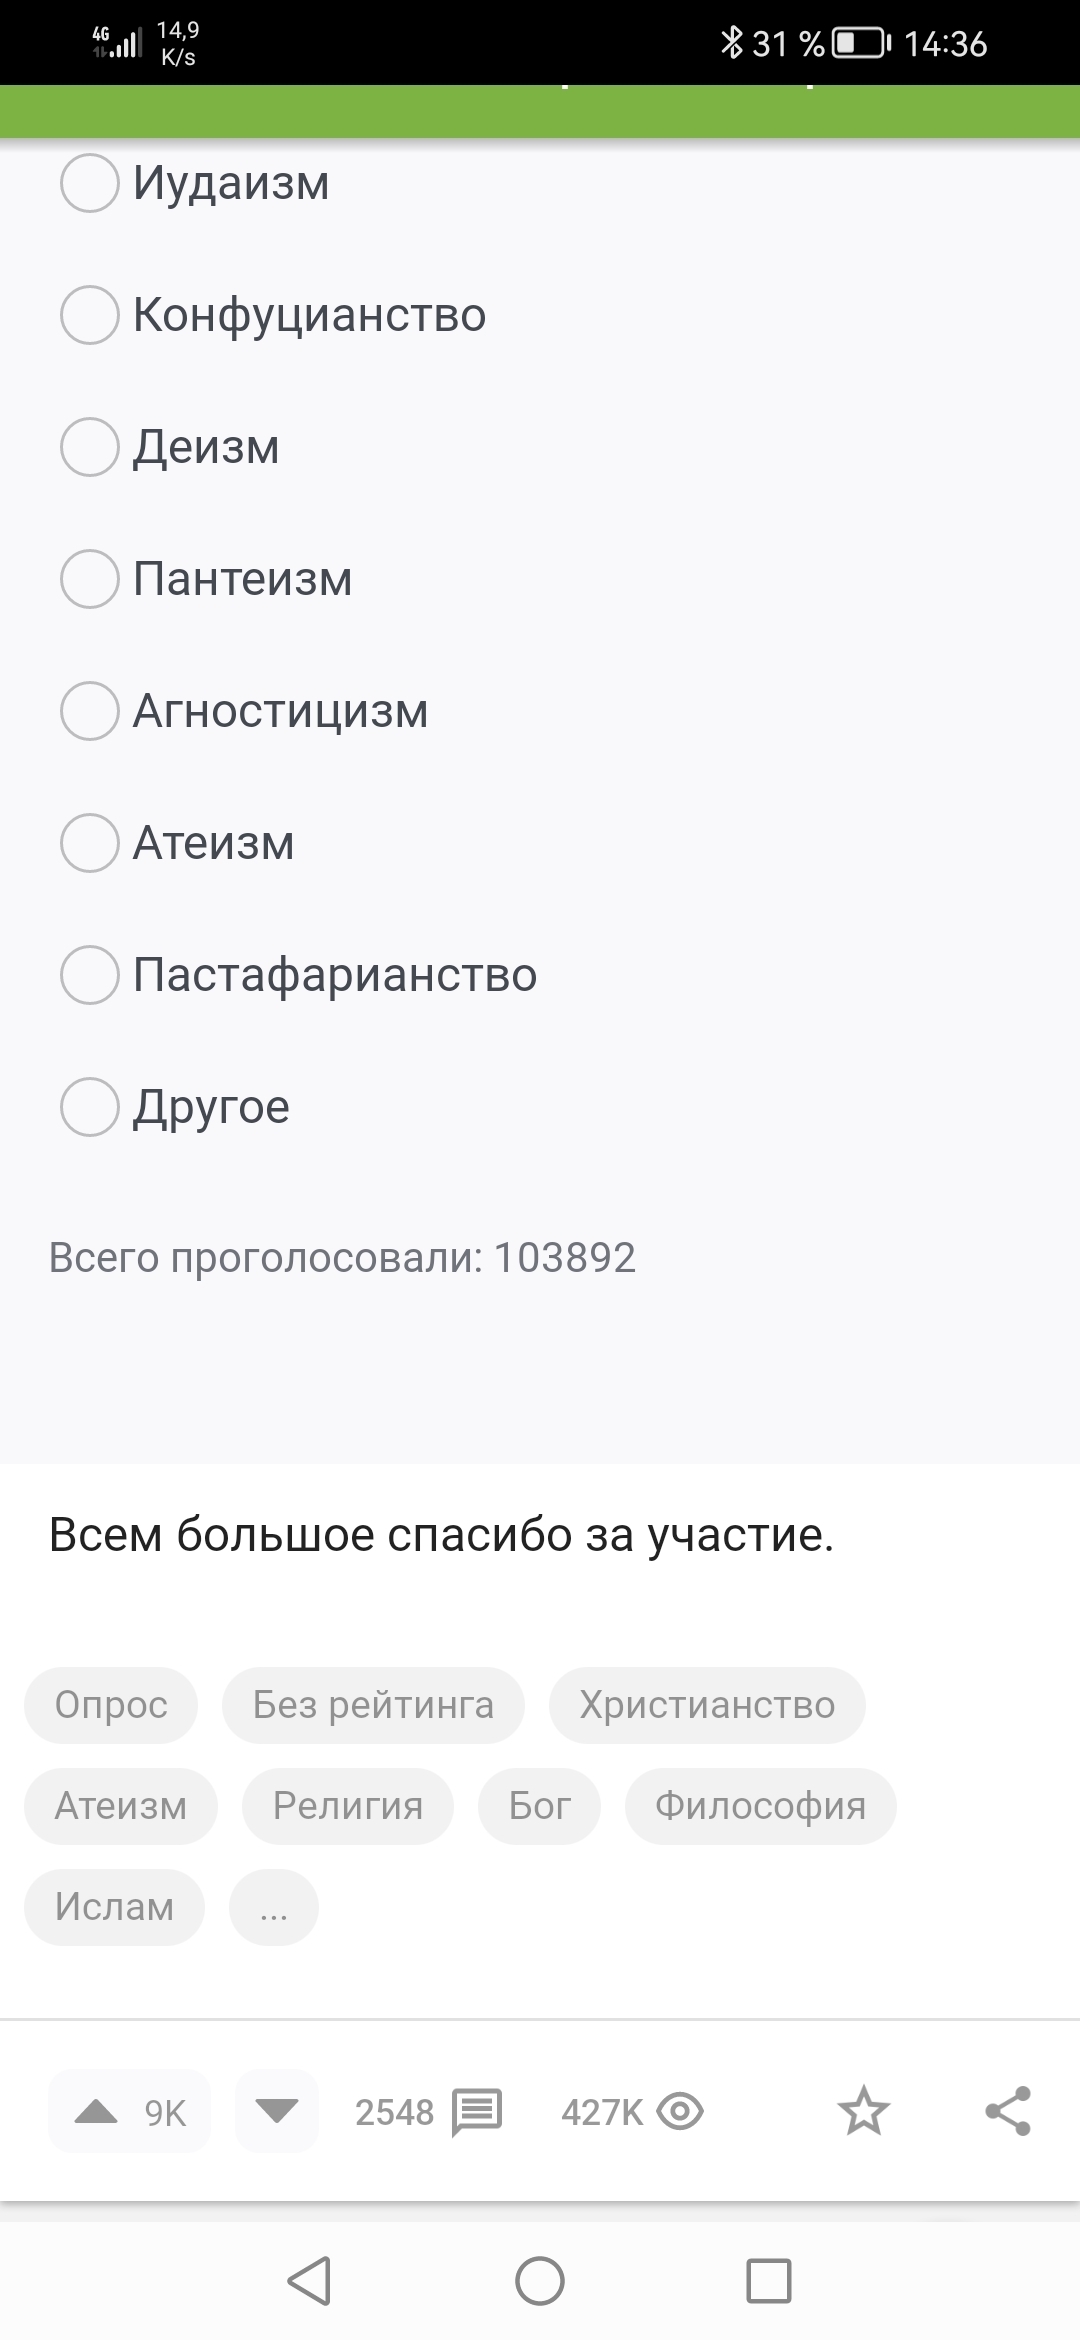This screenshot has width=1080, height=2340.
Task: Choose Агностицизм in the poll
Action: point(90,711)
